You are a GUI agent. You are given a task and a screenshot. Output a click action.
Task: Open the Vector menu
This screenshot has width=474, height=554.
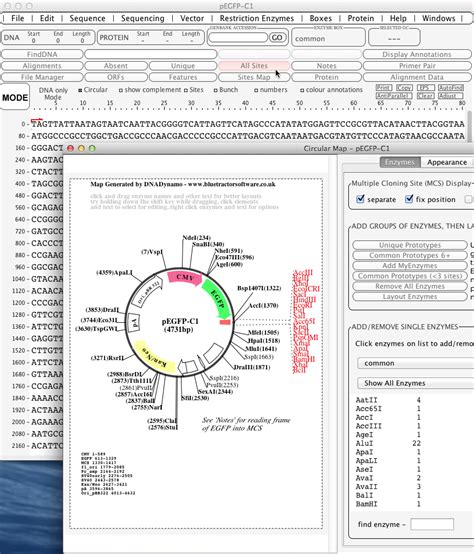point(192,18)
